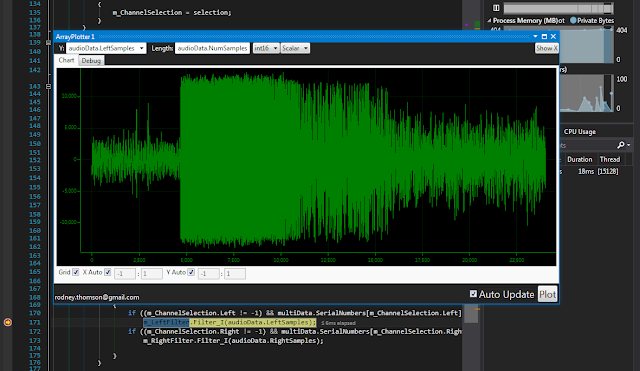Screen dimensions: 640x371
Task: Click the Plot button
Action: pos(547,294)
